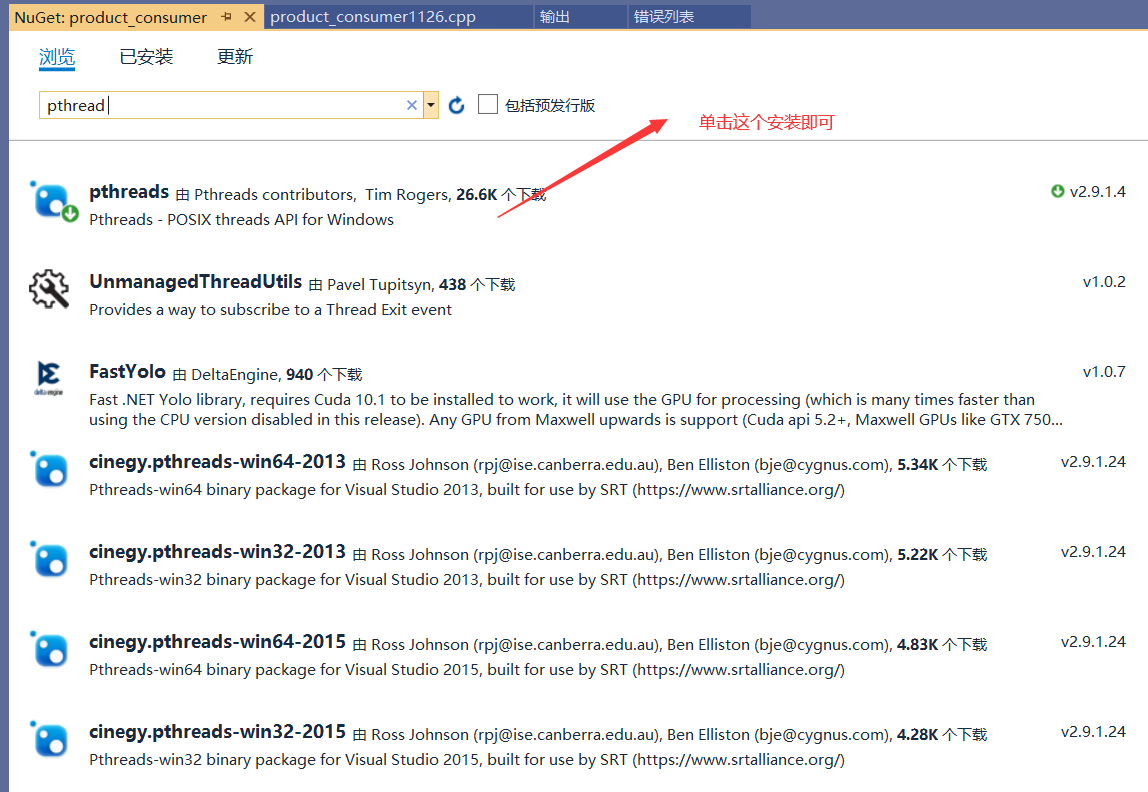Click the green checkmark beside v2.9.1.4
The height and width of the screenshot is (792, 1148).
coord(1057,191)
